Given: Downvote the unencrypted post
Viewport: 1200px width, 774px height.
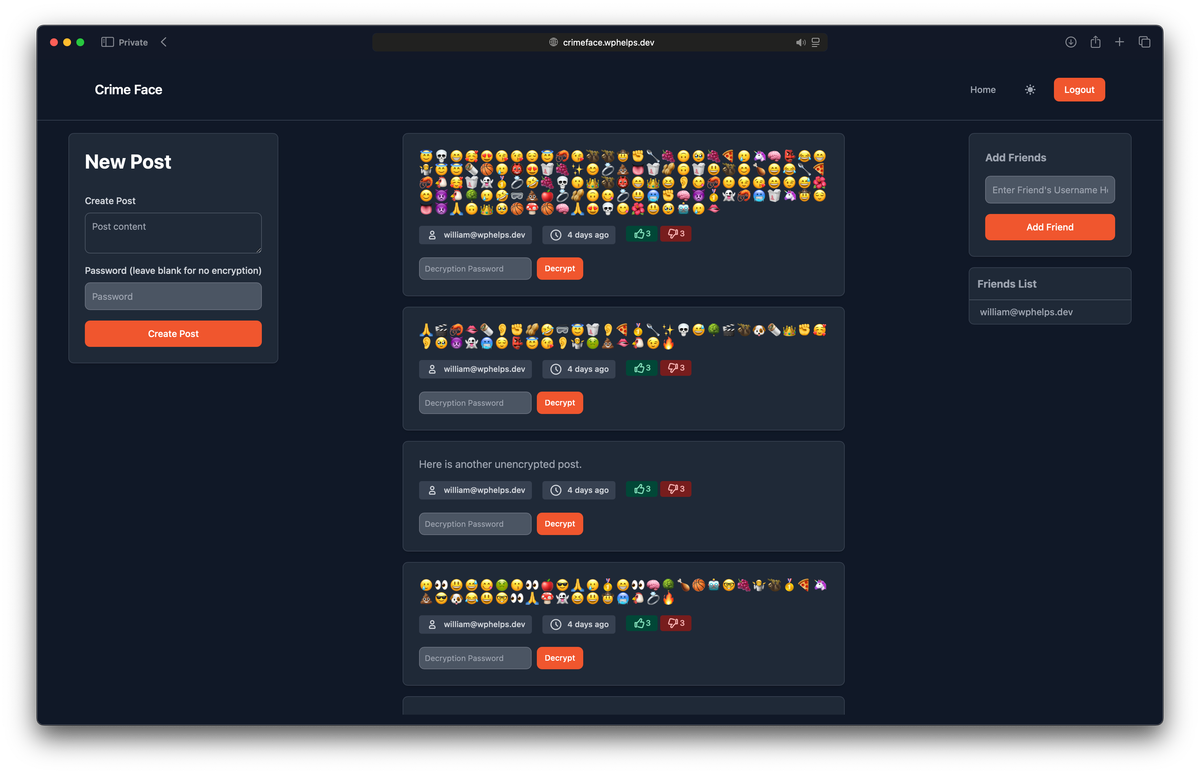Looking at the screenshot, I should point(675,489).
